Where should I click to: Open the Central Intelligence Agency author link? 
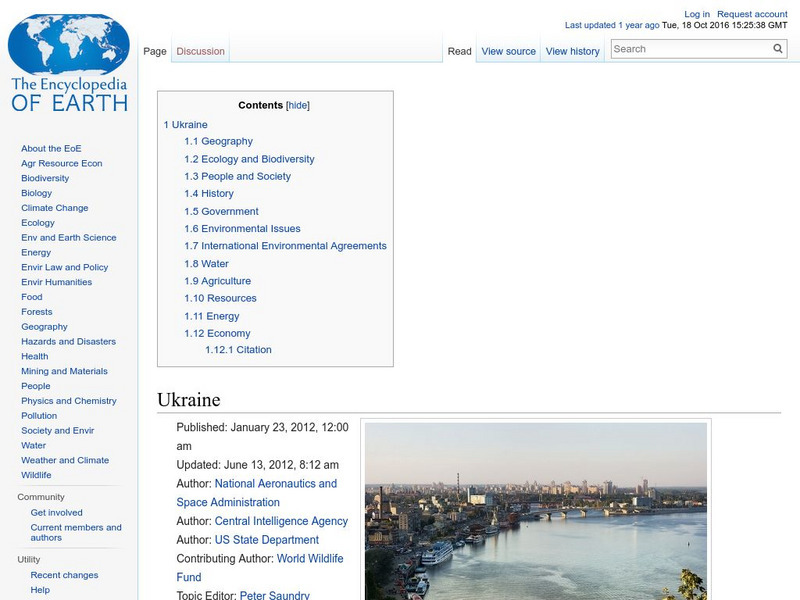pos(283,520)
